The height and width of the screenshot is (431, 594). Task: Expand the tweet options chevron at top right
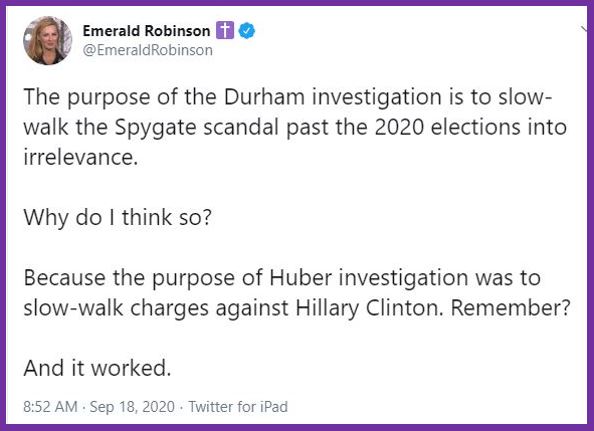pyautogui.click(x=585, y=28)
